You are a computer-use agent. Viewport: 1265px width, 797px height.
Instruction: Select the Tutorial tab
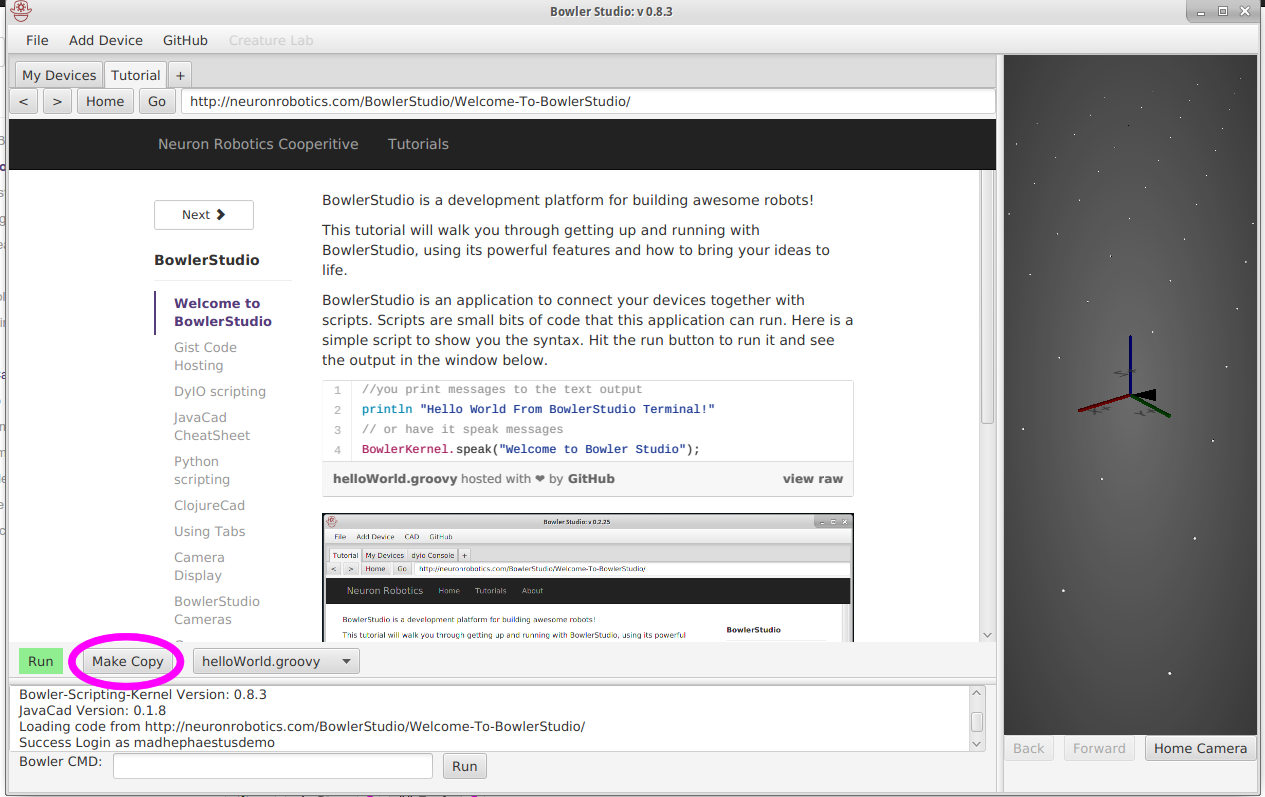(x=135, y=75)
